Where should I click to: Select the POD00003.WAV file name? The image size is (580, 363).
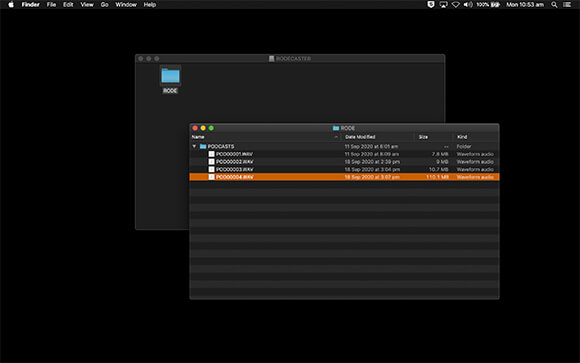(x=235, y=169)
